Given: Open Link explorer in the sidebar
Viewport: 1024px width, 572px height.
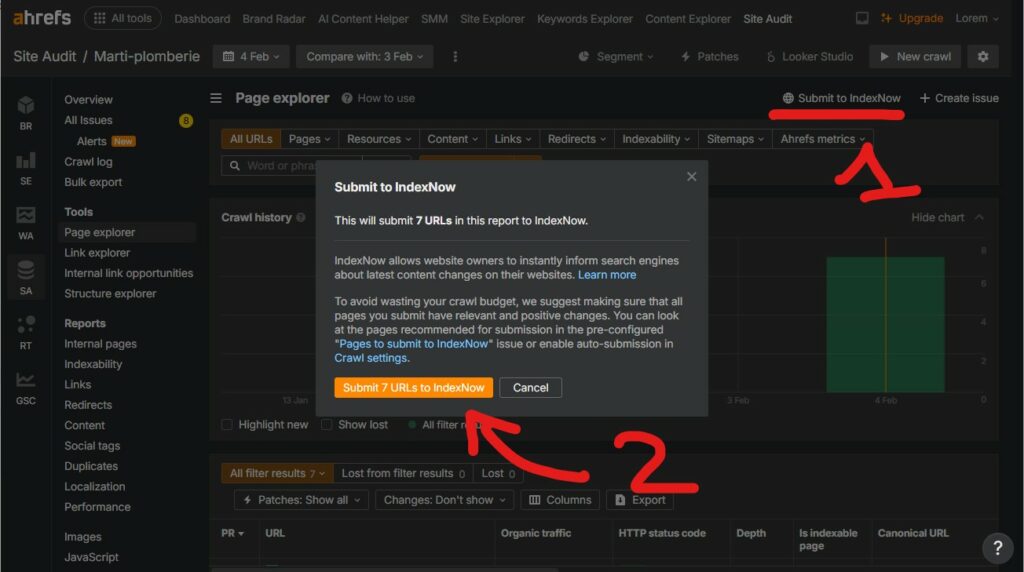Looking at the screenshot, I should tap(97, 253).
